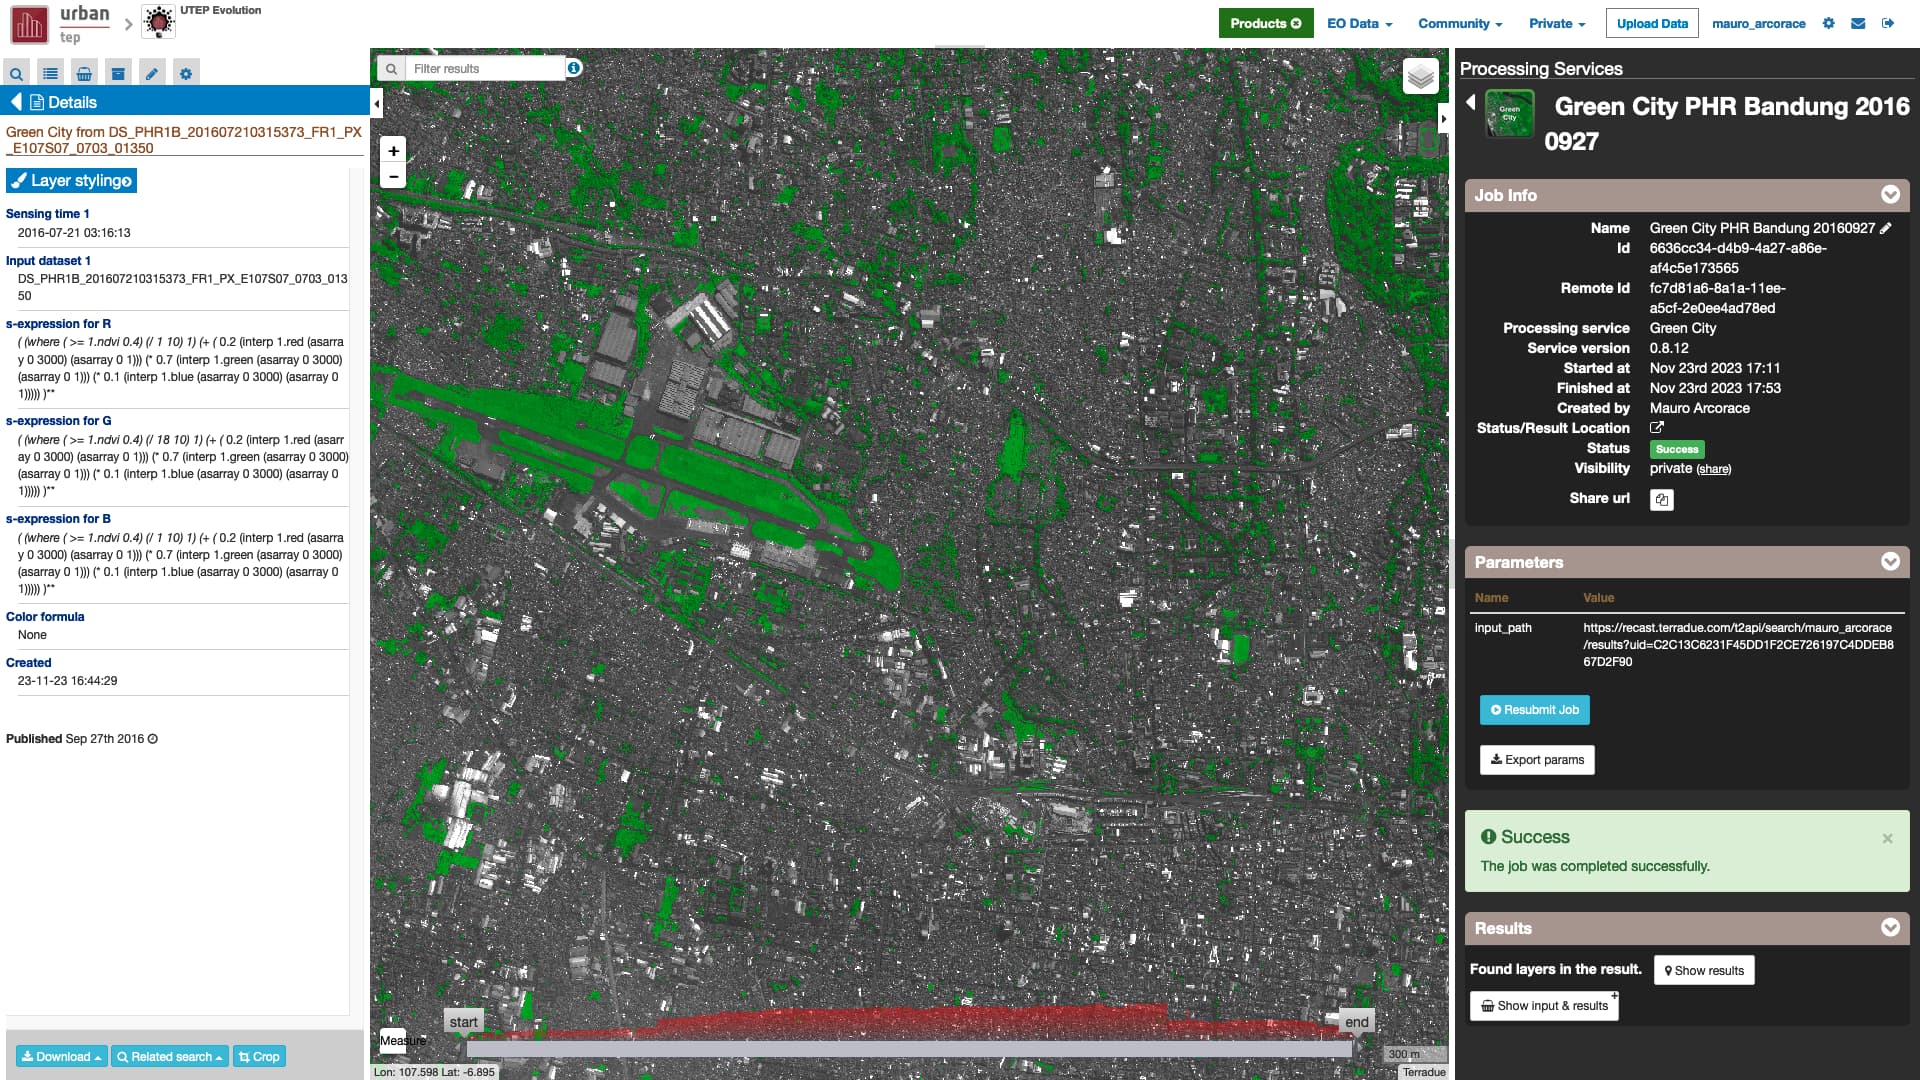Open the data basket icon tab
The image size is (1920, 1080).
[84, 73]
